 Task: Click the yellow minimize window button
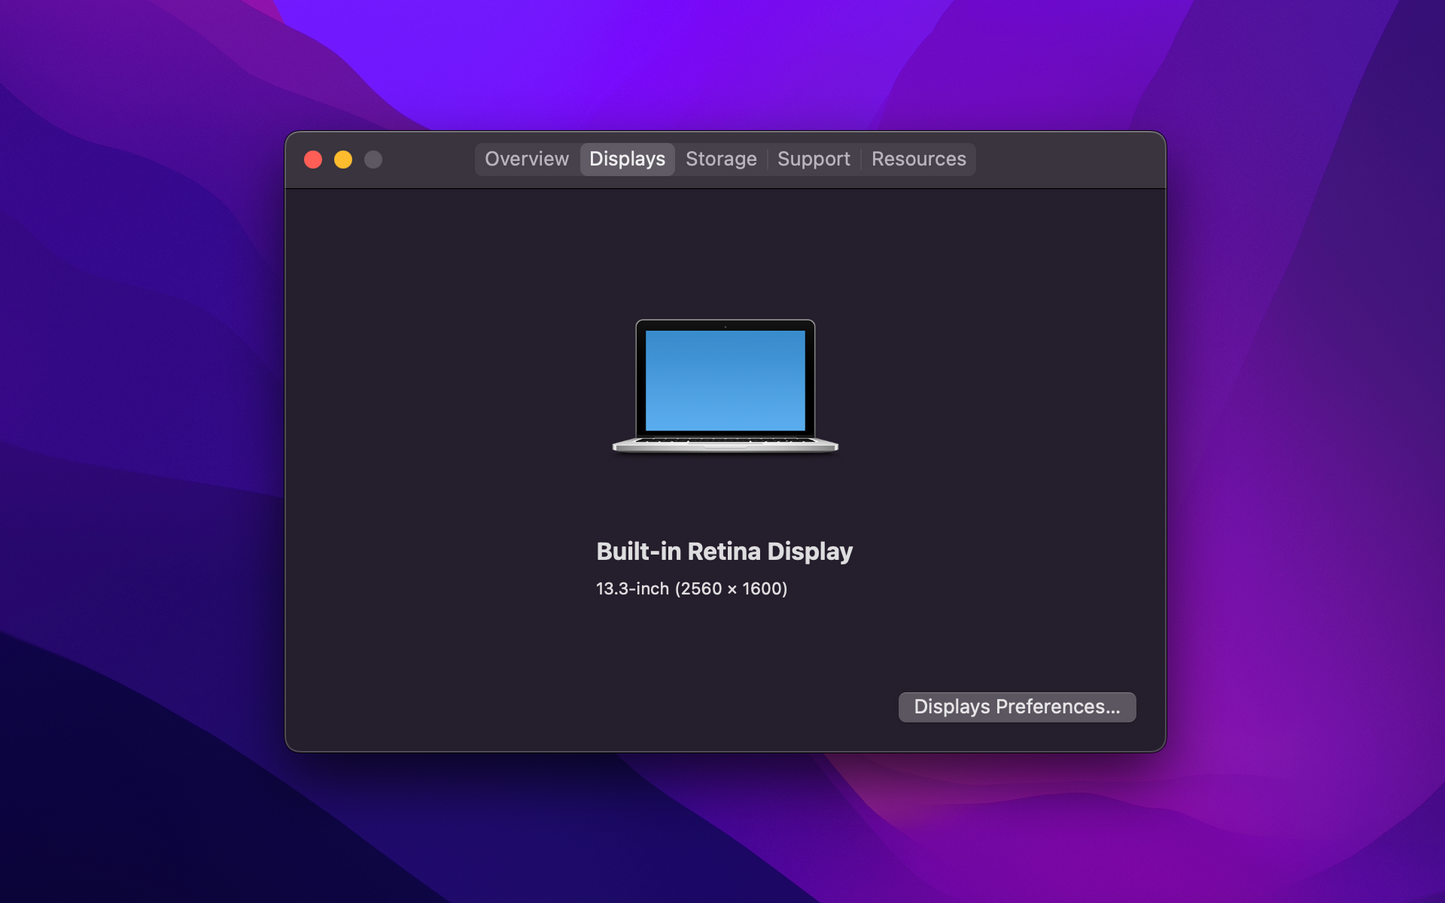coord(343,159)
